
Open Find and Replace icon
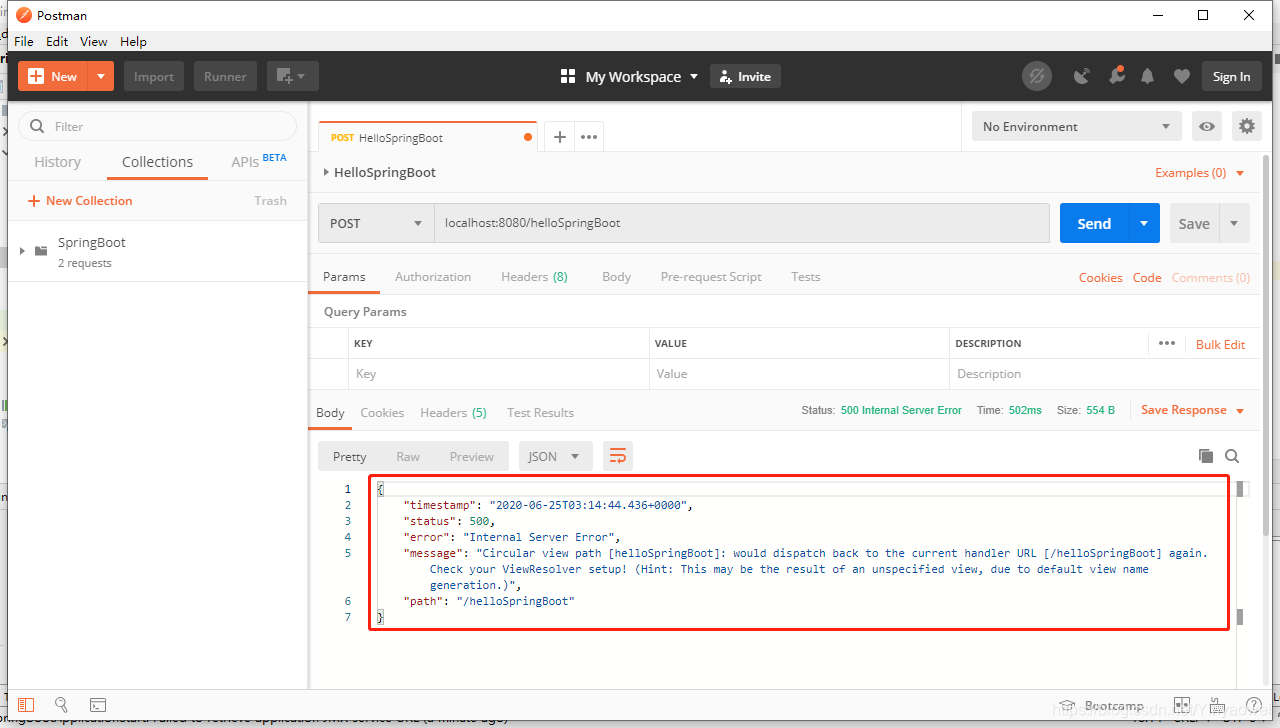coord(61,705)
